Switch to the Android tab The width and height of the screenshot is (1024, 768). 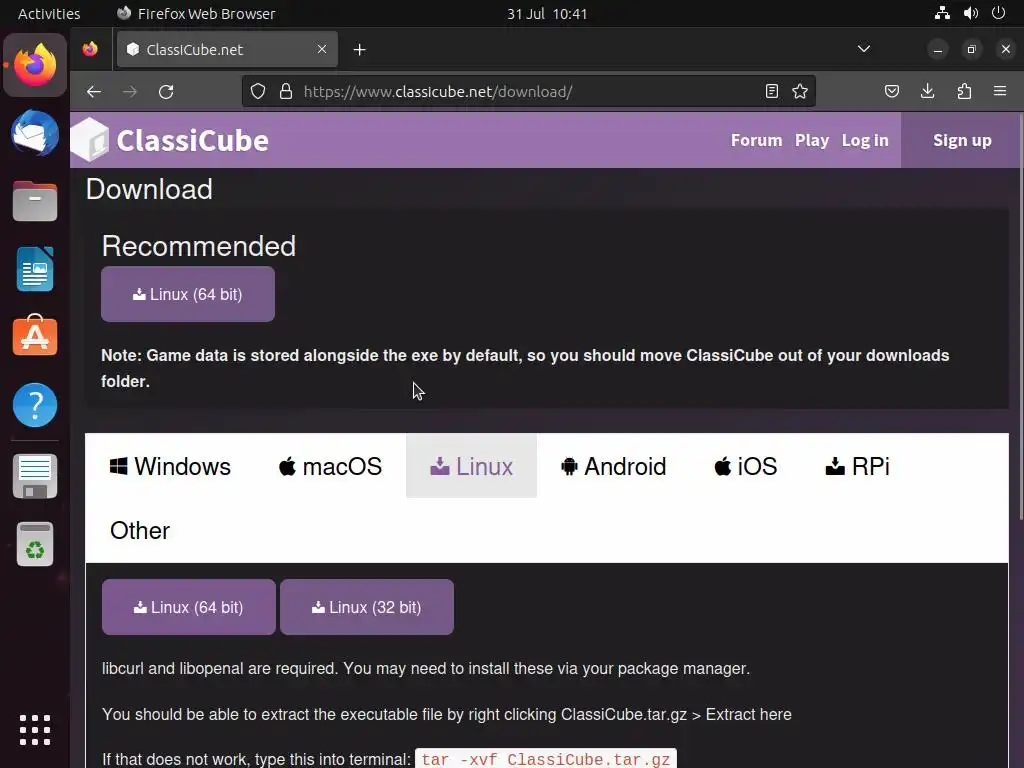tap(613, 466)
